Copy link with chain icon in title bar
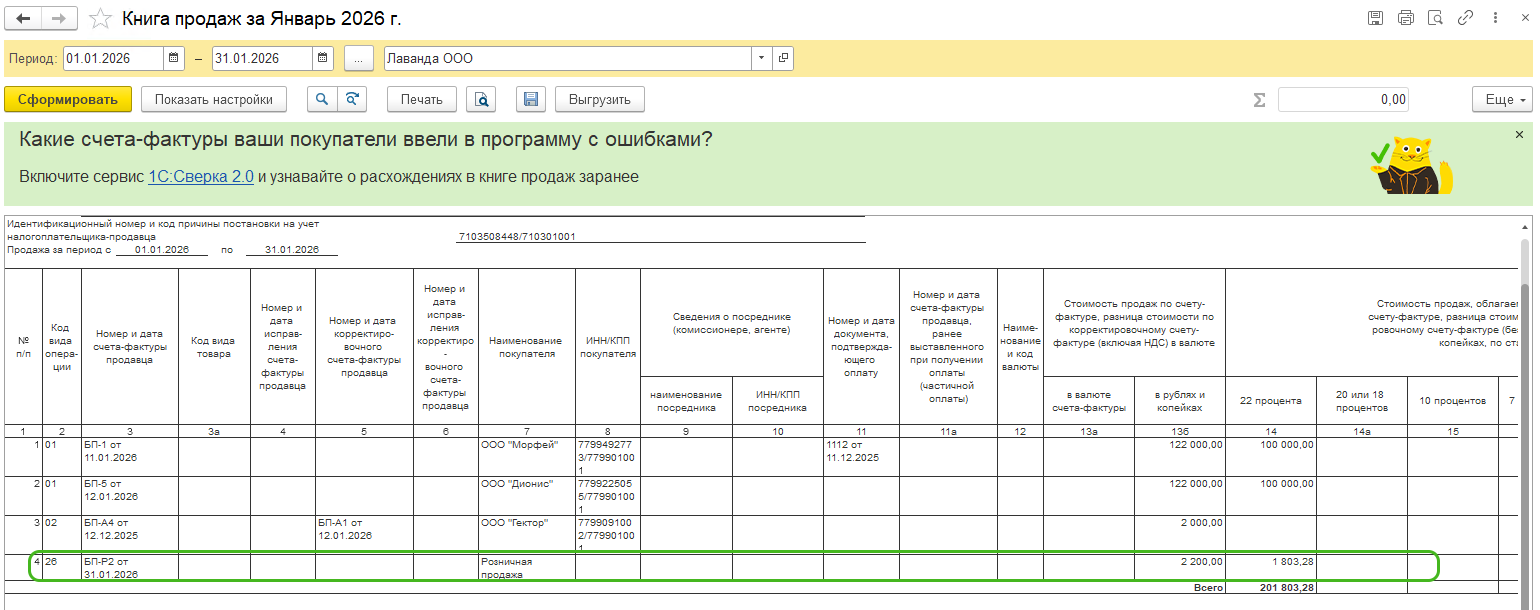This screenshot has height=610, width=1540. click(x=1466, y=18)
